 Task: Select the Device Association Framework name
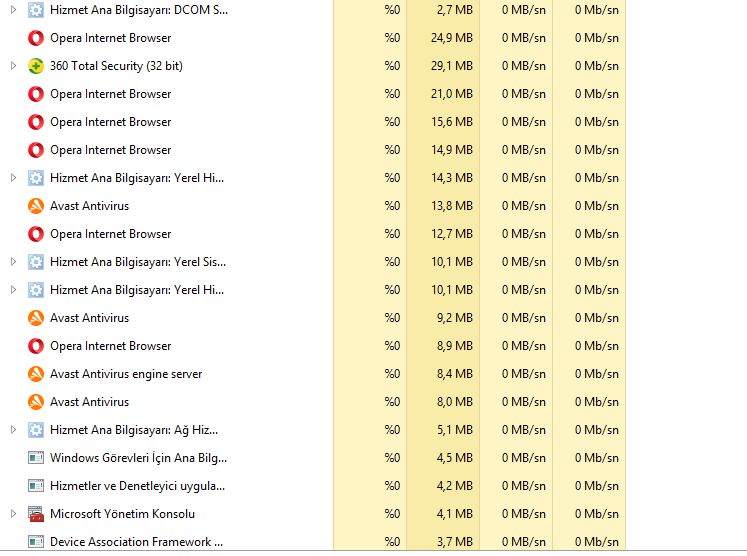point(136,542)
